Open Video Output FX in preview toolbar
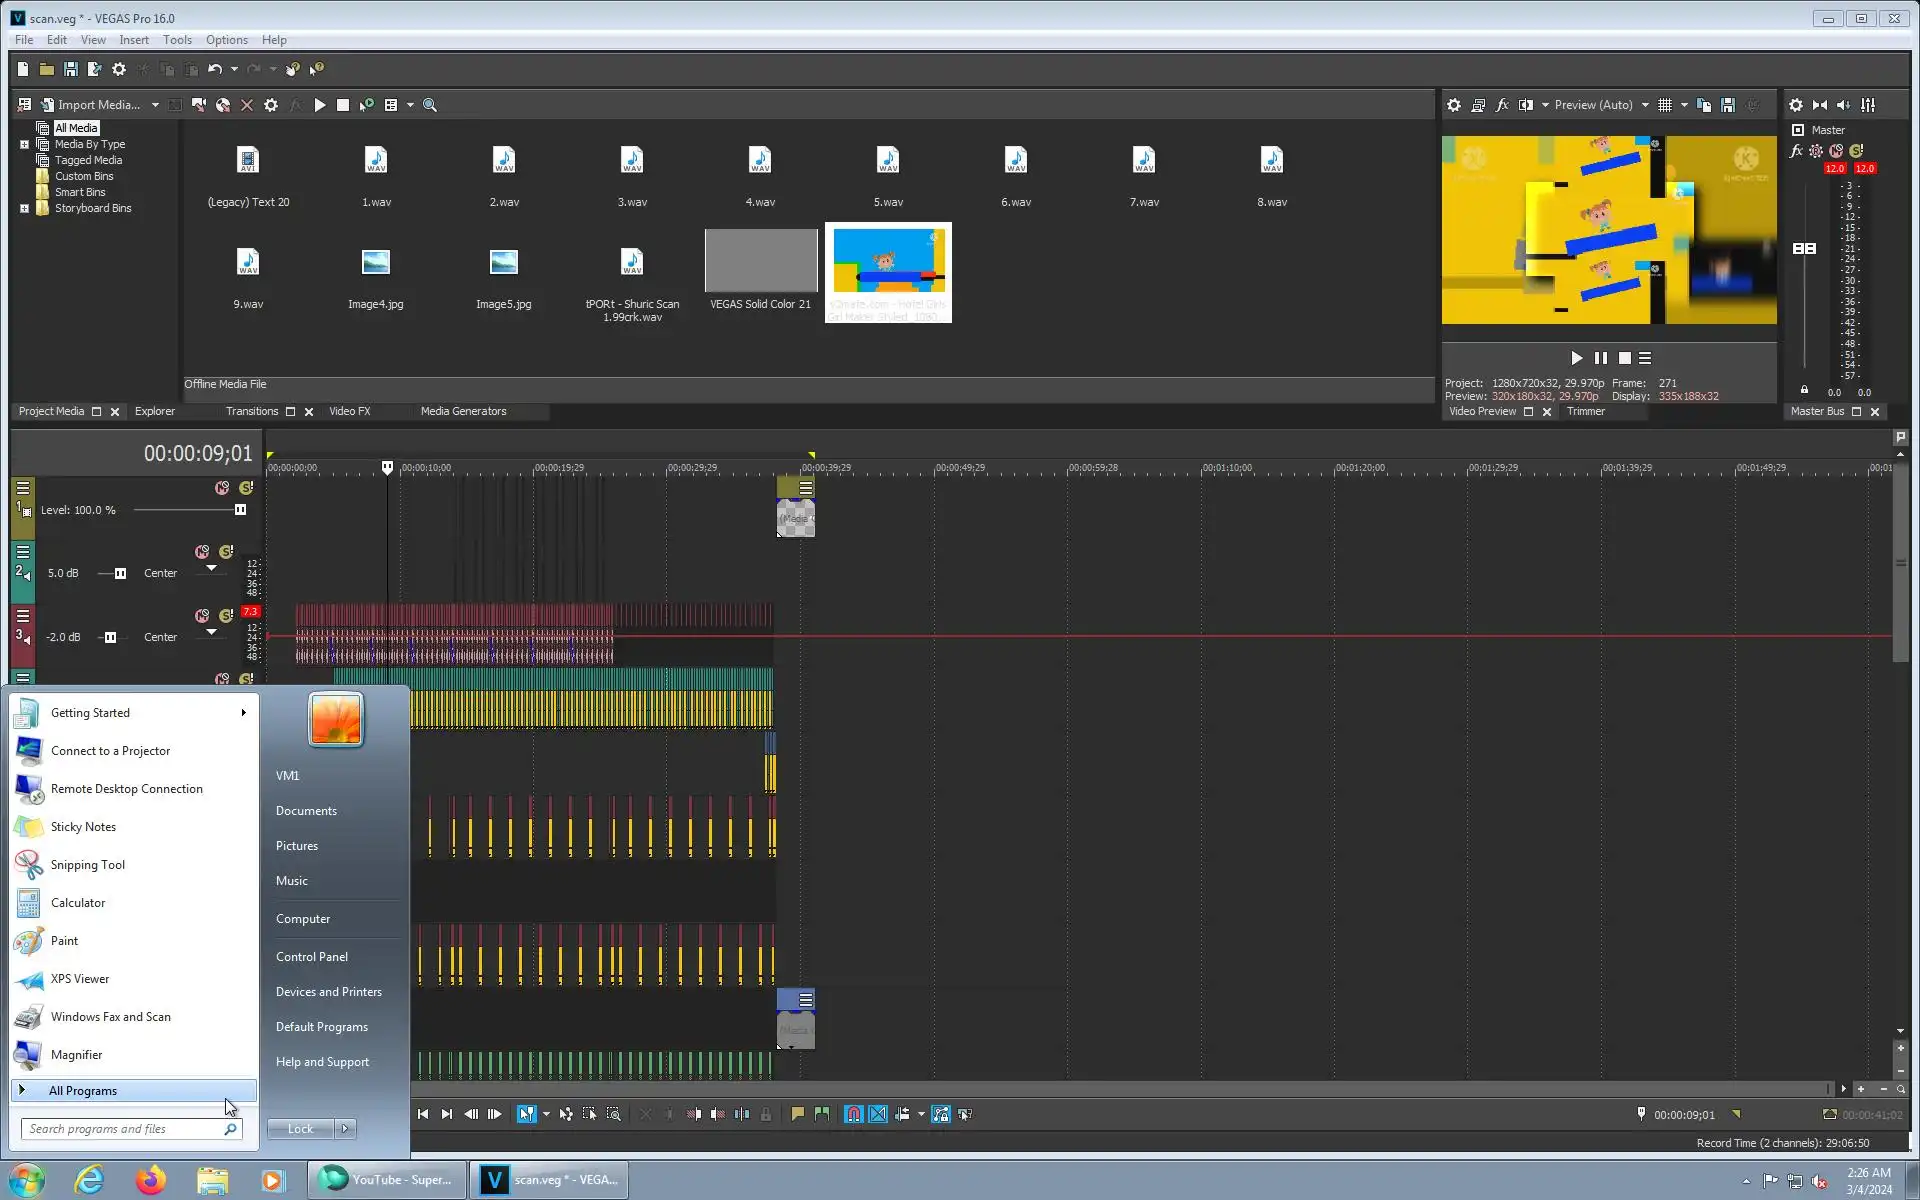Image resolution: width=1920 pixels, height=1200 pixels. tap(1502, 105)
